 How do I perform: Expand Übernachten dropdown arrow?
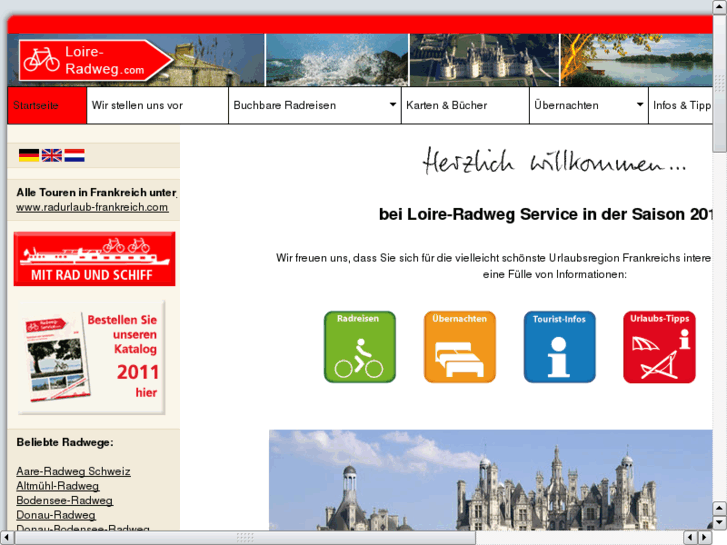tap(640, 105)
